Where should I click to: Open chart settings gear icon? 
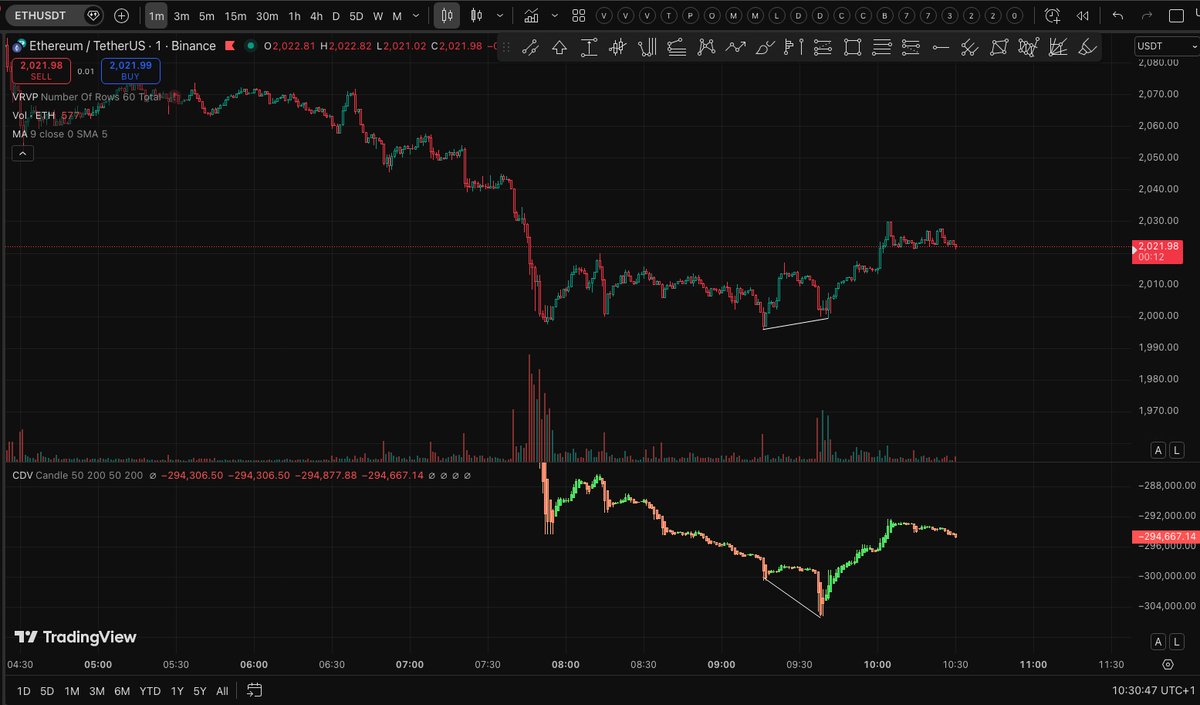[1168, 664]
